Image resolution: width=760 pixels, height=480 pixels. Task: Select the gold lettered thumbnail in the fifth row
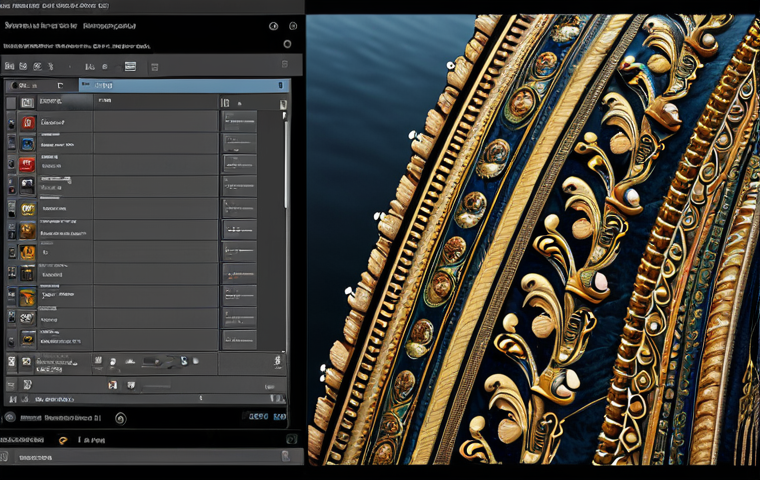pyautogui.click(x=28, y=209)
